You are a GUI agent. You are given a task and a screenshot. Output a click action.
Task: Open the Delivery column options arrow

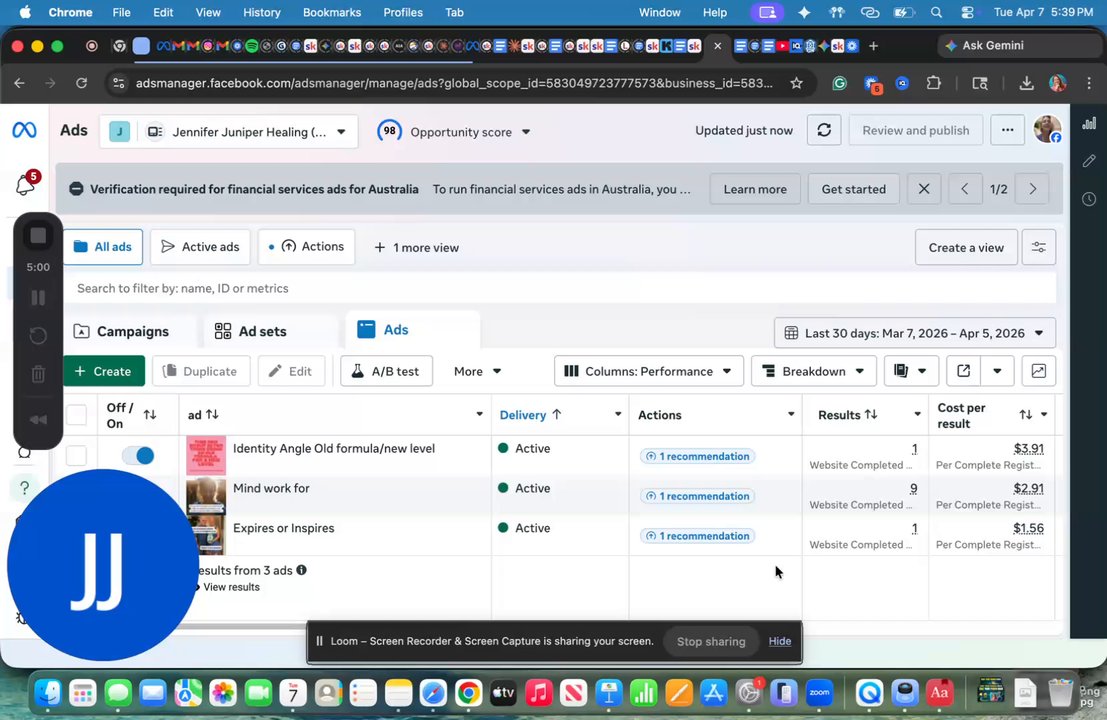coord(618,414)
